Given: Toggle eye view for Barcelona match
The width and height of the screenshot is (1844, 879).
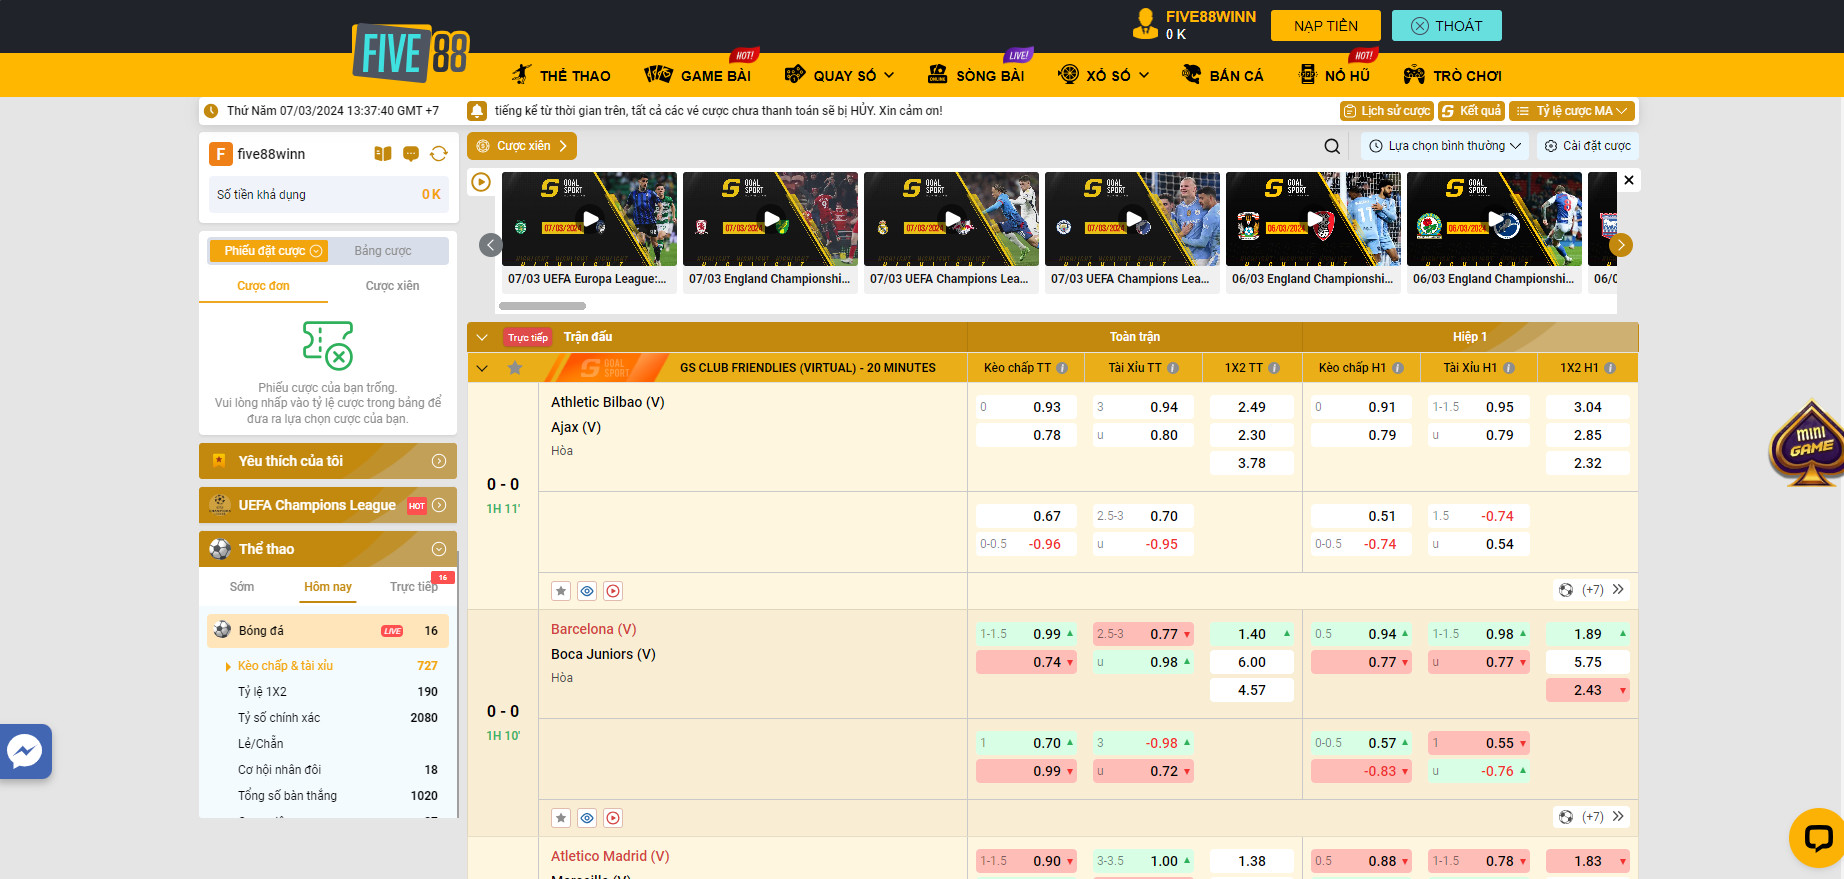Looking at the screenshot, I should tap(587, 818).
